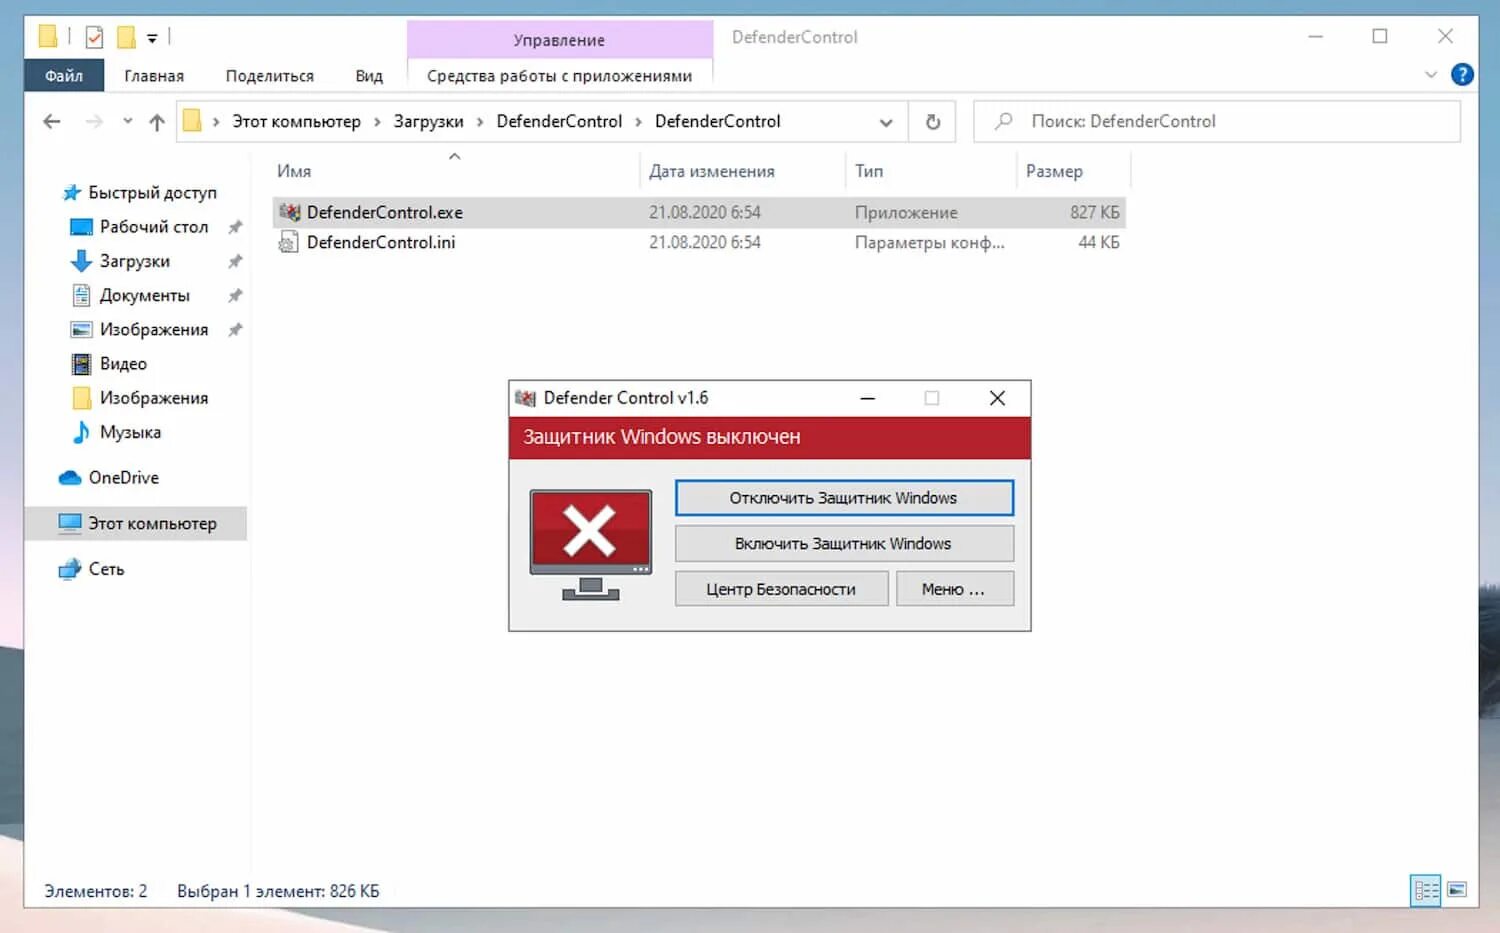This screenshot has height=933, width=1500.
Task: Go up one folder level
Action: (x=157, y=122)
